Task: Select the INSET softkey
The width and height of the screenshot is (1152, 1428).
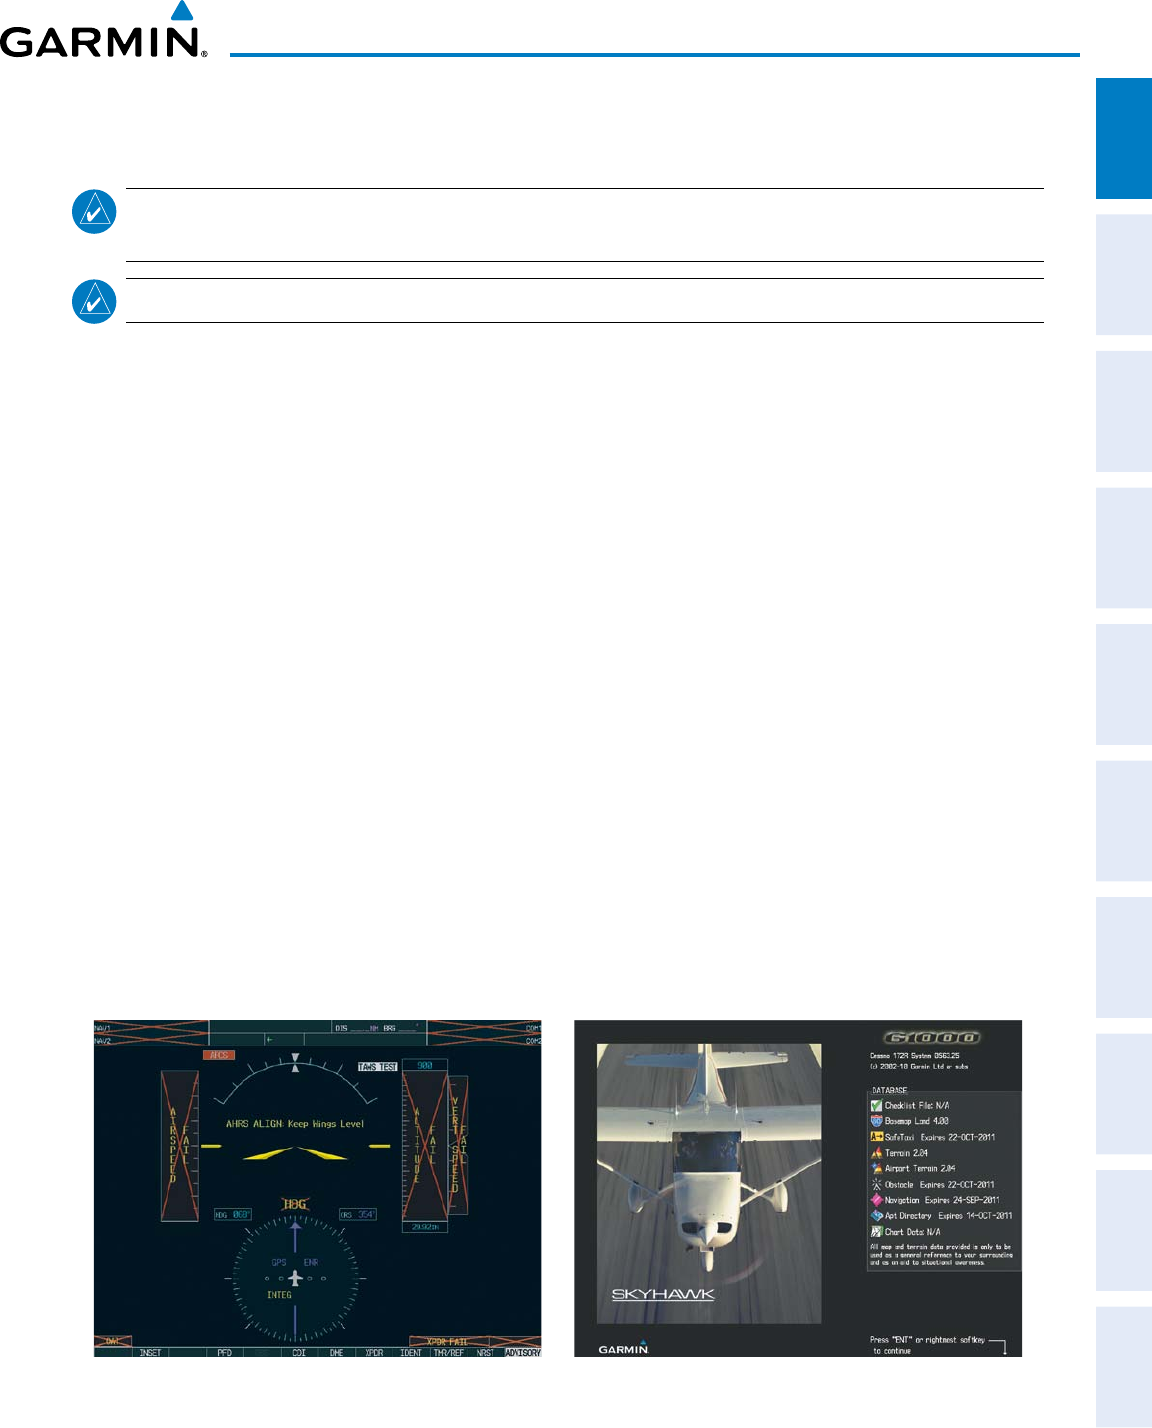Action: coord(150,1353)
